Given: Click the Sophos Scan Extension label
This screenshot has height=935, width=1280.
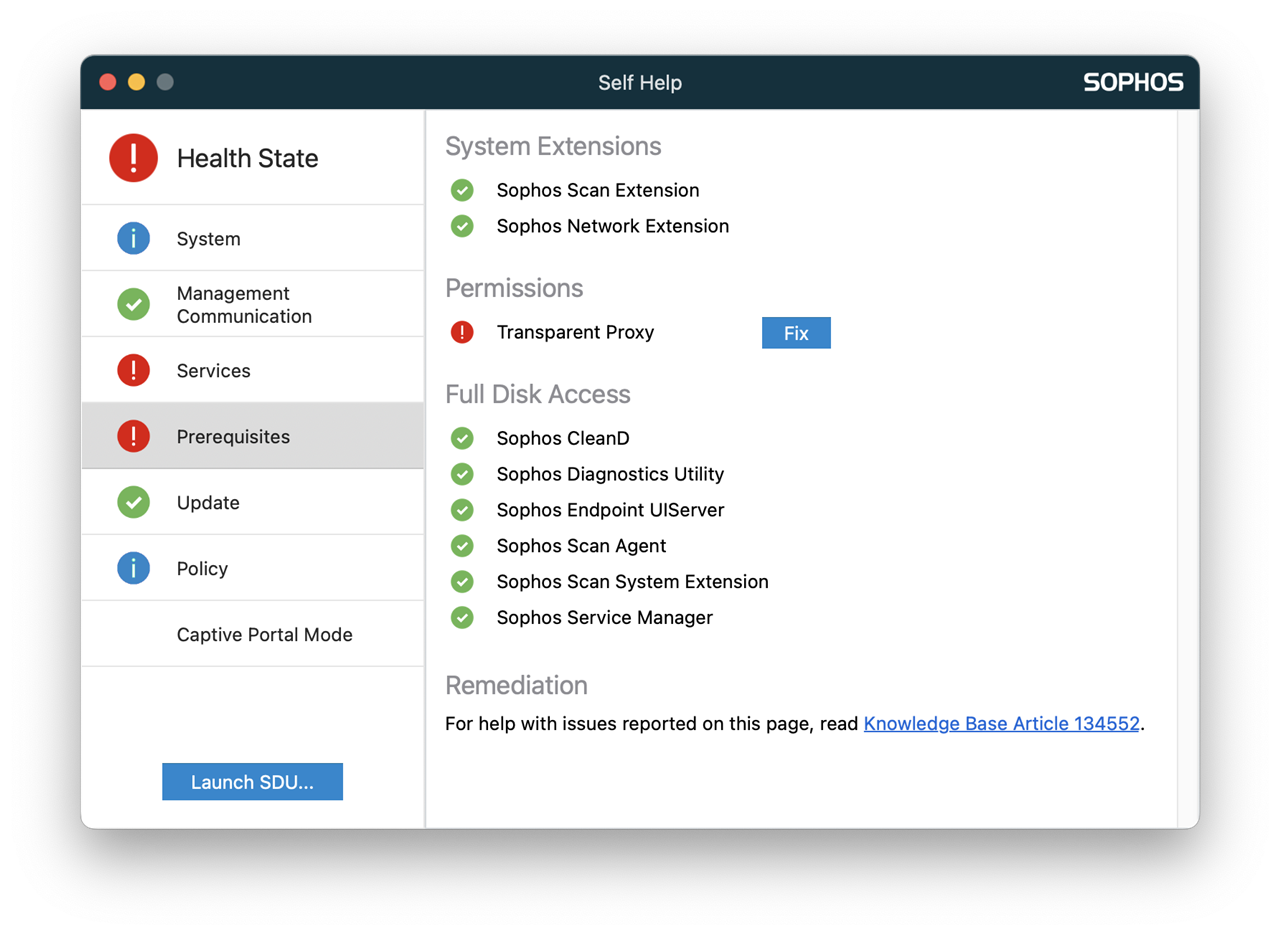Looking at the screenshot, I should 598,190.
